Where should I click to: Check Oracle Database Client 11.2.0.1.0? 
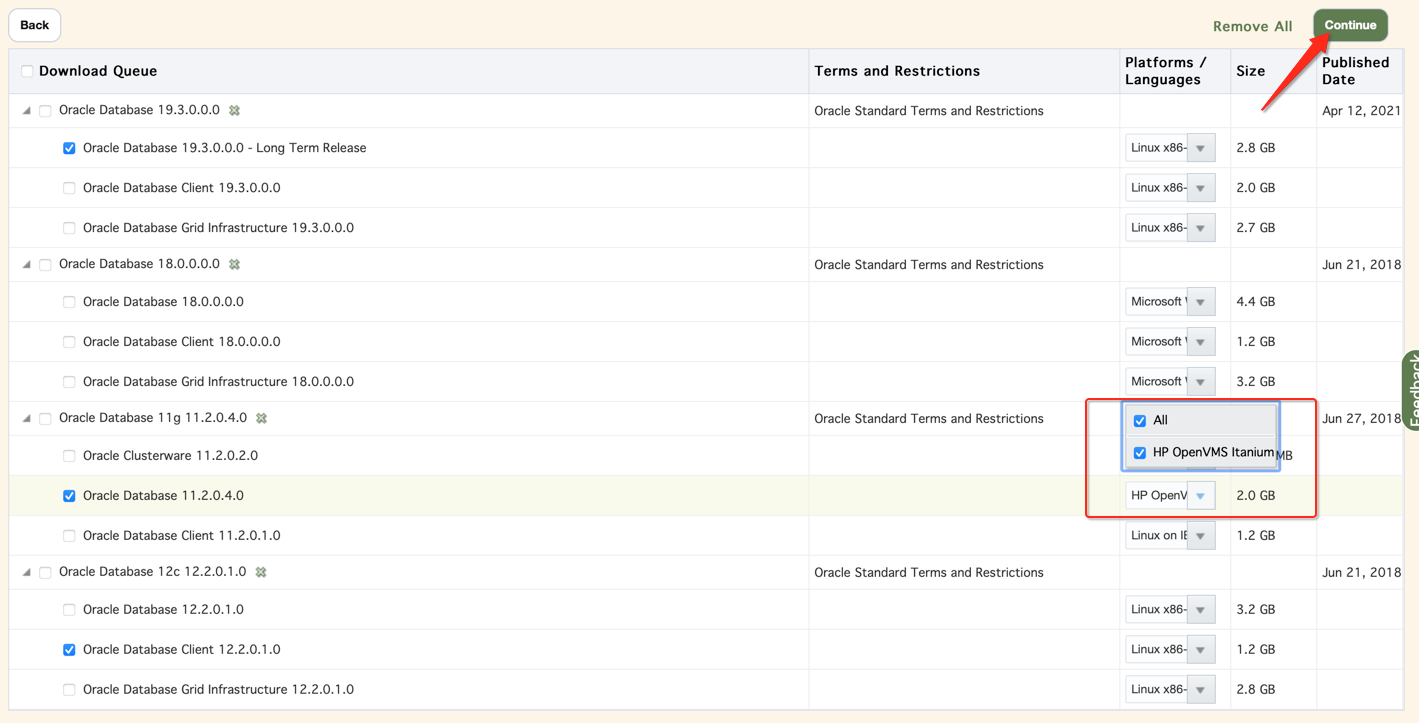point(69,536)
